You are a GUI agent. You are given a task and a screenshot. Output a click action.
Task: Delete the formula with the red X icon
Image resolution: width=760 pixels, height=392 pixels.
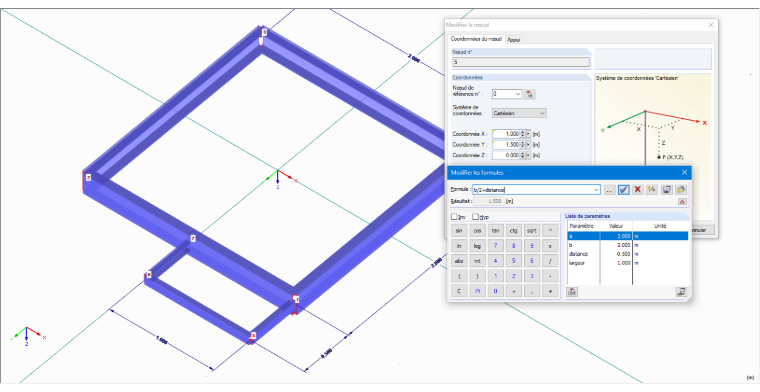pos(638,190)
